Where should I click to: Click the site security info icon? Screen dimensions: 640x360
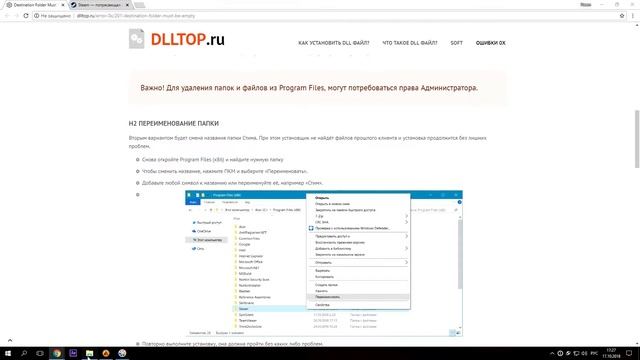(x=37, y=16)
